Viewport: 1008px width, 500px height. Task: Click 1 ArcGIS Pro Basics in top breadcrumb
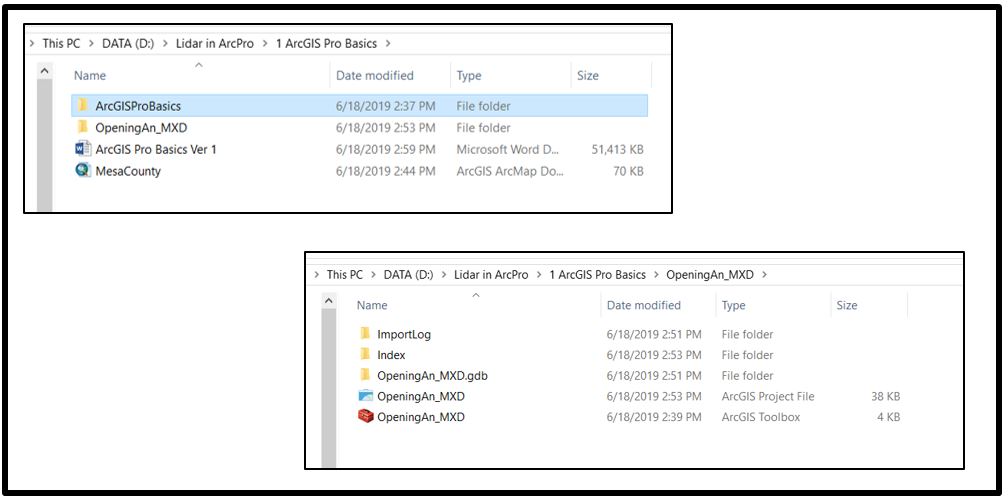click(x=327, y=44)
